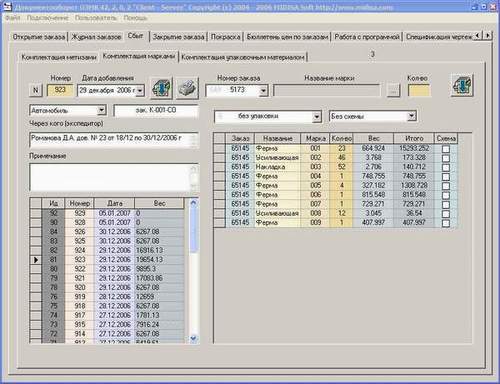
Task: Click the left arrow to scroll tabs
Action: pyautogui.click(x=479, y=35)
